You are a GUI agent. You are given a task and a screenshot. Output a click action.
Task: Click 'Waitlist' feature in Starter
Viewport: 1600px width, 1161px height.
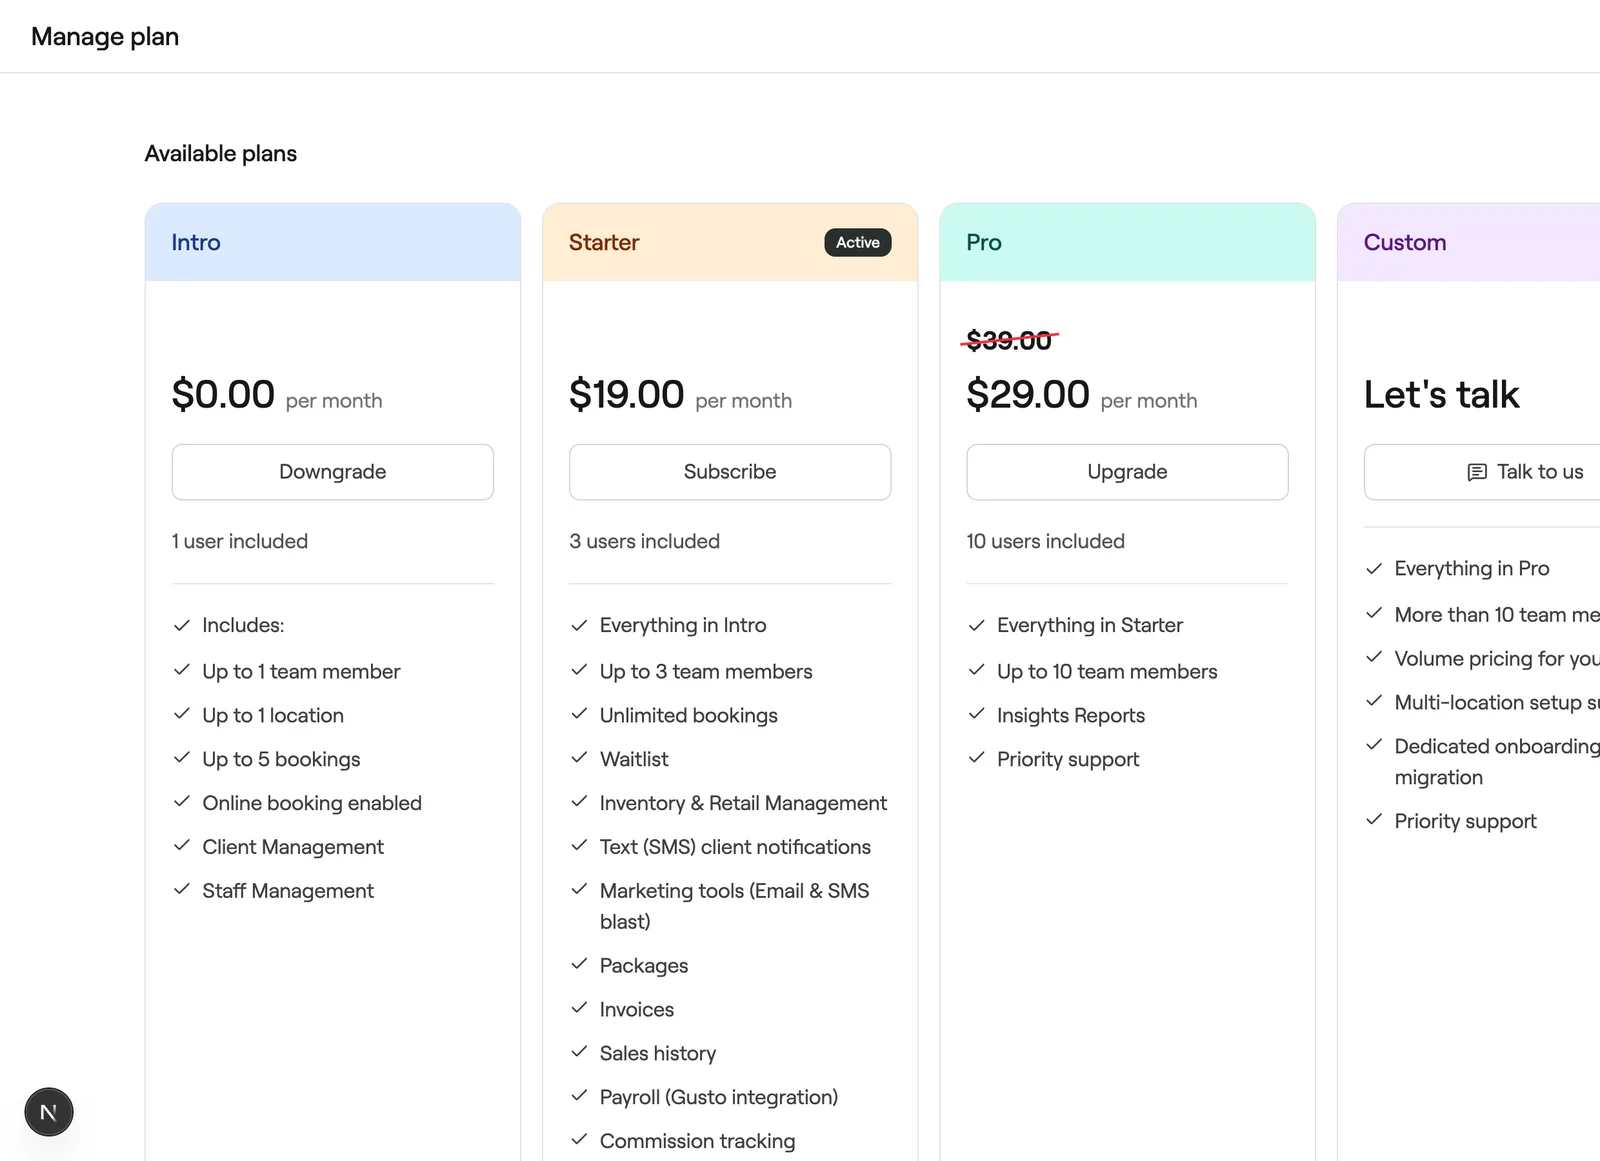[634, 760]
